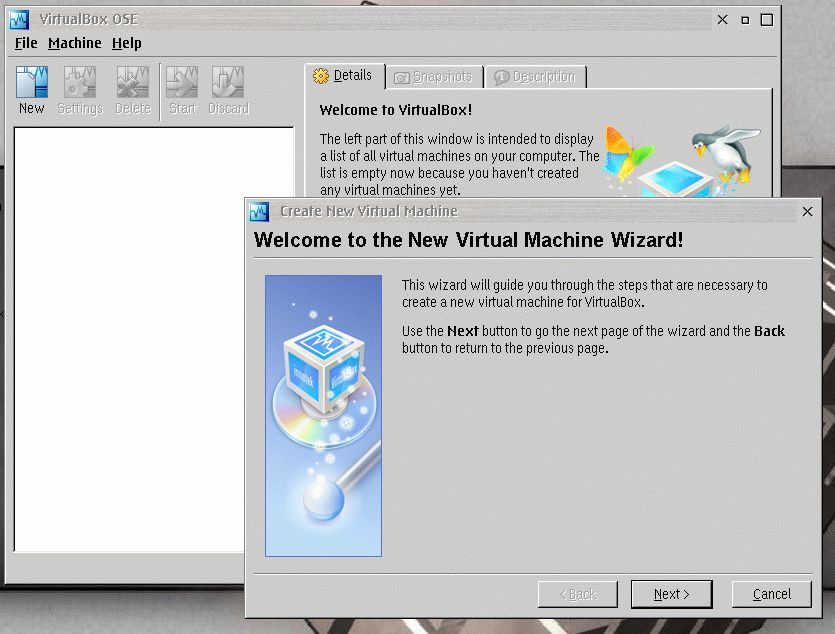Click the penguin and butterfly welcome image
835x634 pixels.
click(682, 160)
